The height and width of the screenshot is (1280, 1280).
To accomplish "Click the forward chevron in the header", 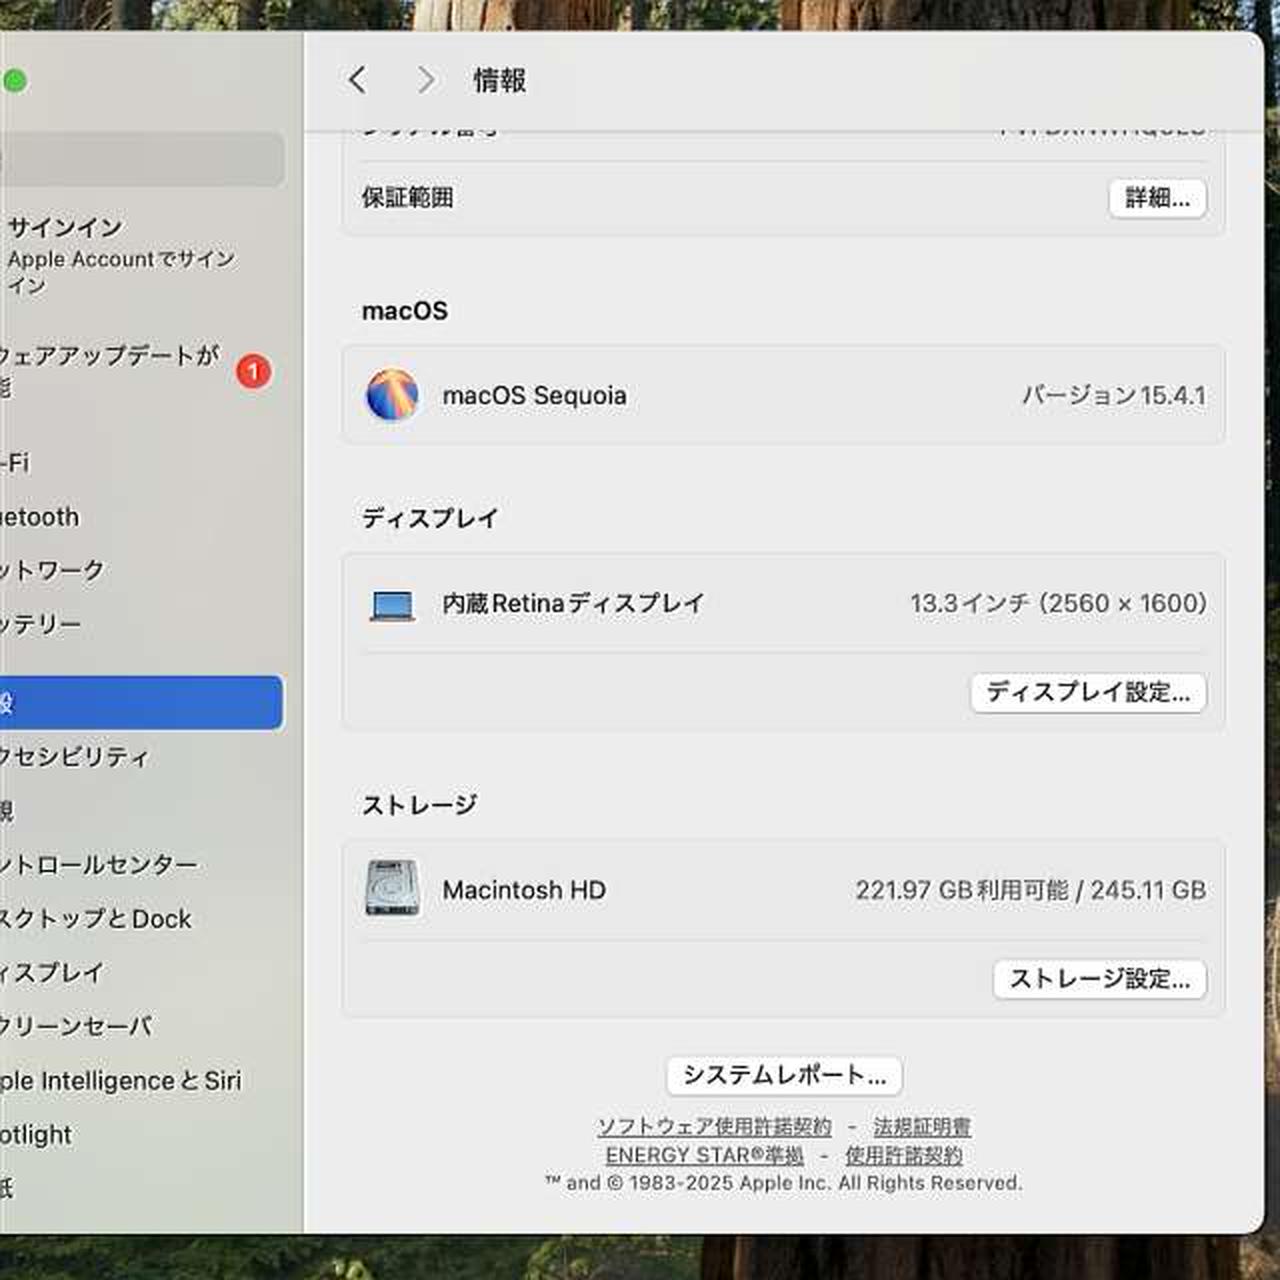I will [x=426, y=80].
